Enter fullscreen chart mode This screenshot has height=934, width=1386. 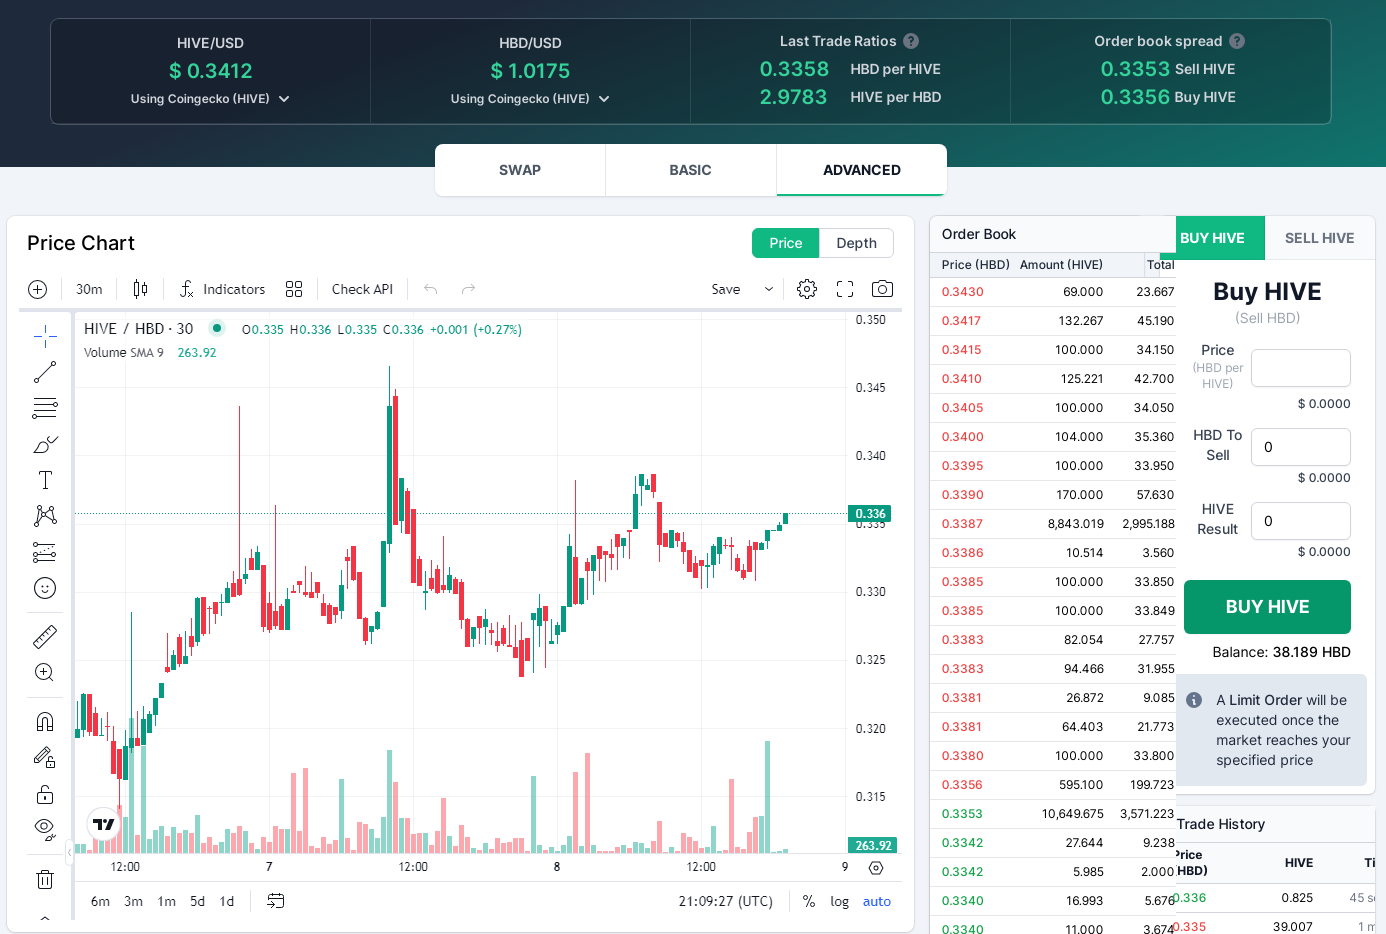coord(845,289)
